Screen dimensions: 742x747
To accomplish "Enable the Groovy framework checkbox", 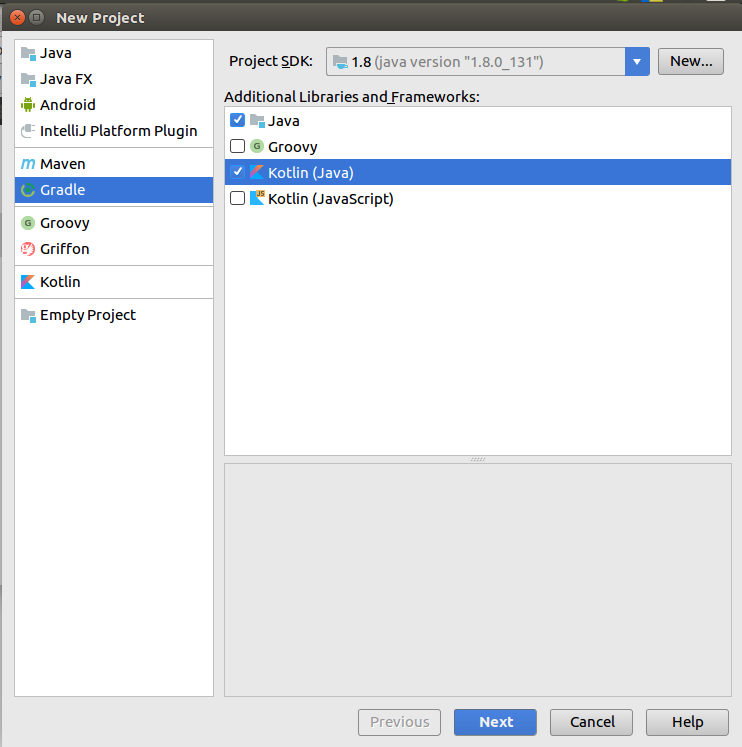I will [237, 146].
